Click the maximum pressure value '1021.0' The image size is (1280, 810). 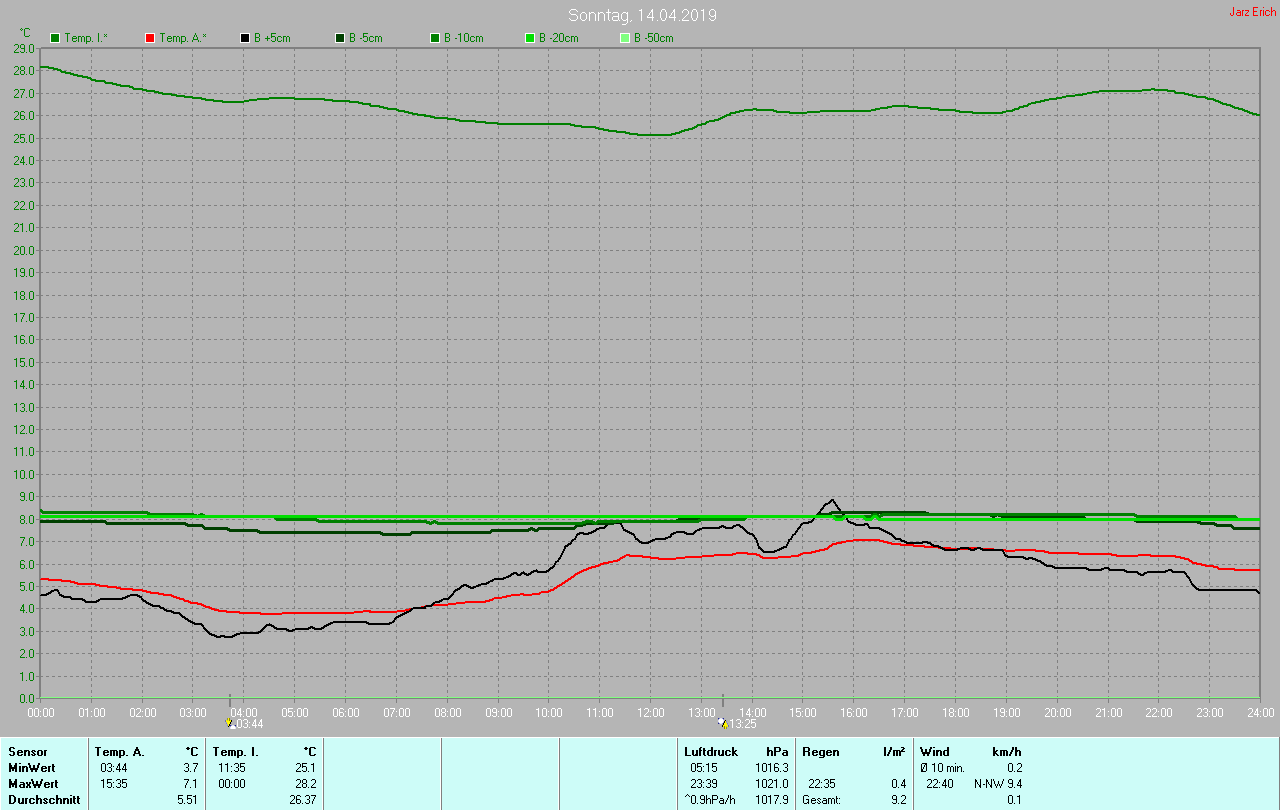[772, 783]
